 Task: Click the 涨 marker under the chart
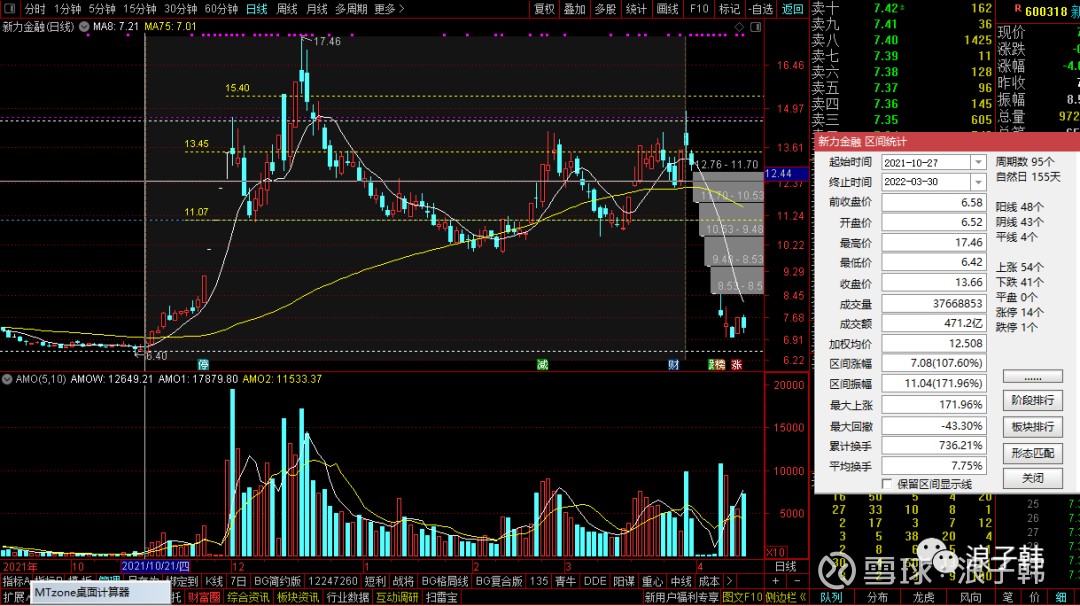coord(737,364)
